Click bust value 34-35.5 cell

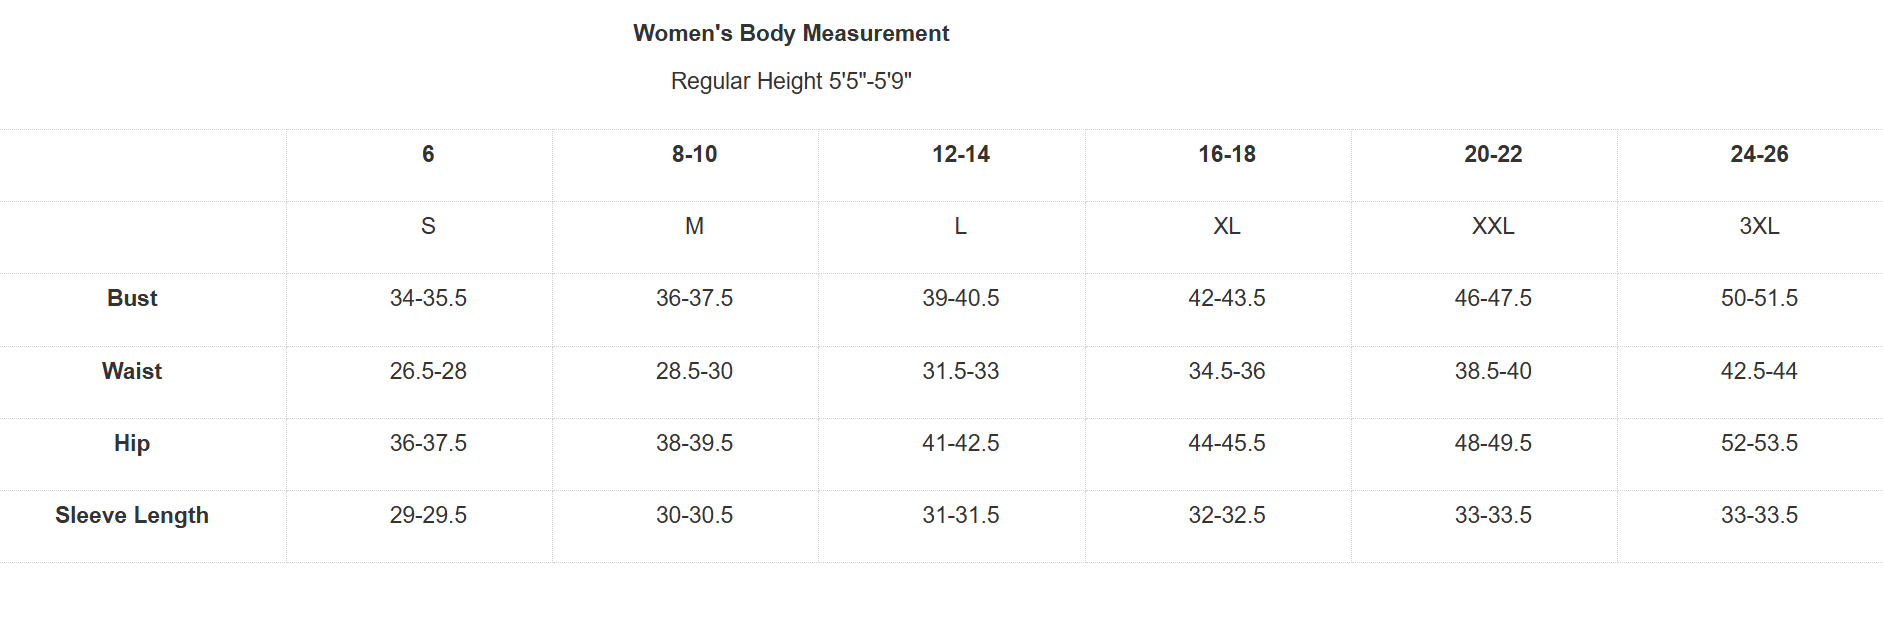click(x=428, y=298)
